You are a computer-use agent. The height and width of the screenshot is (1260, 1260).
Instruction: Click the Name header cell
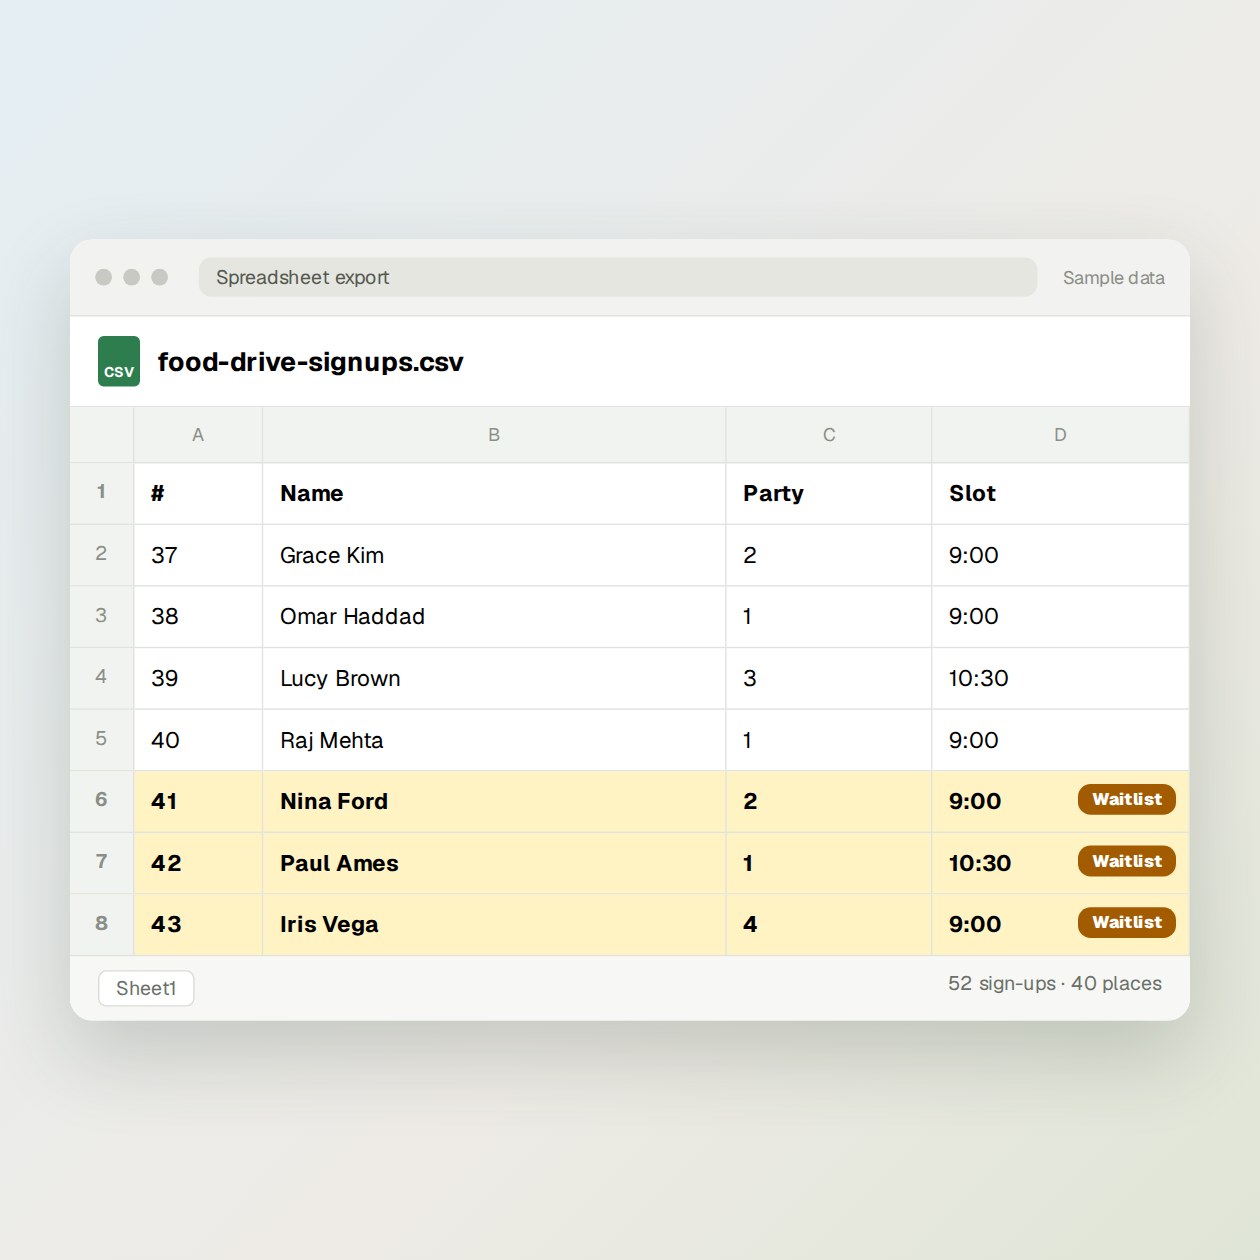(x=494, y=493)
